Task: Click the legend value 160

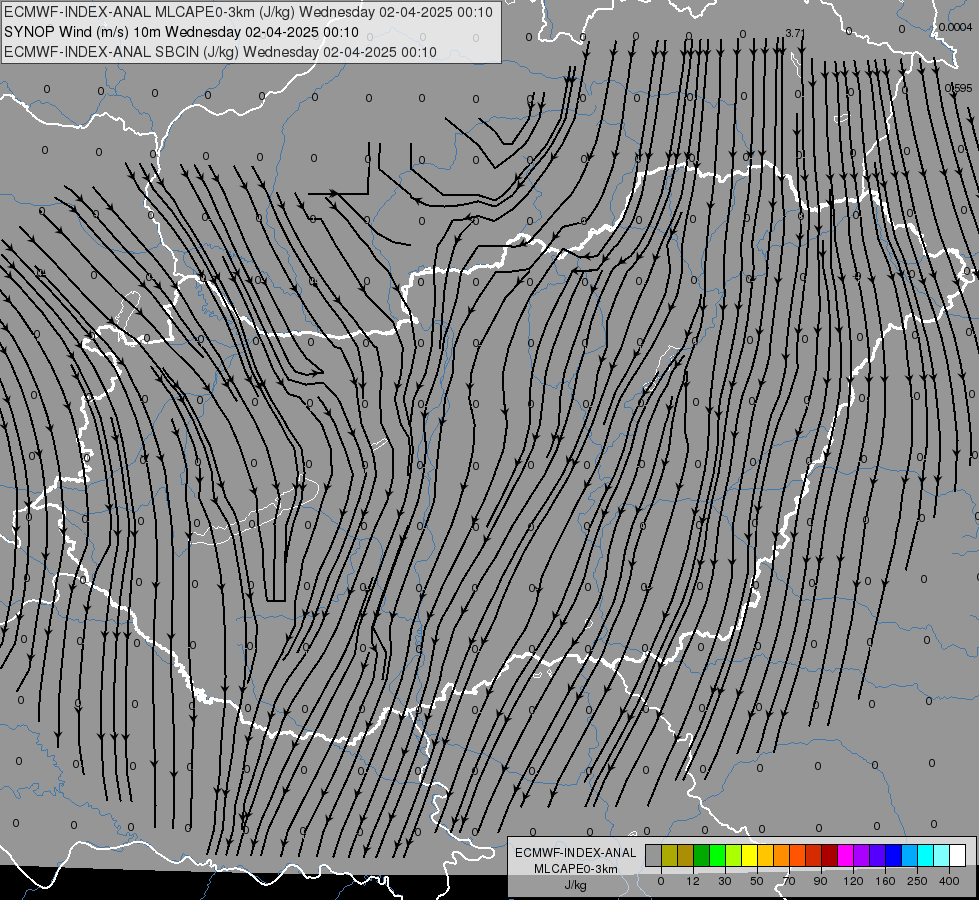Action: (885, 881)
